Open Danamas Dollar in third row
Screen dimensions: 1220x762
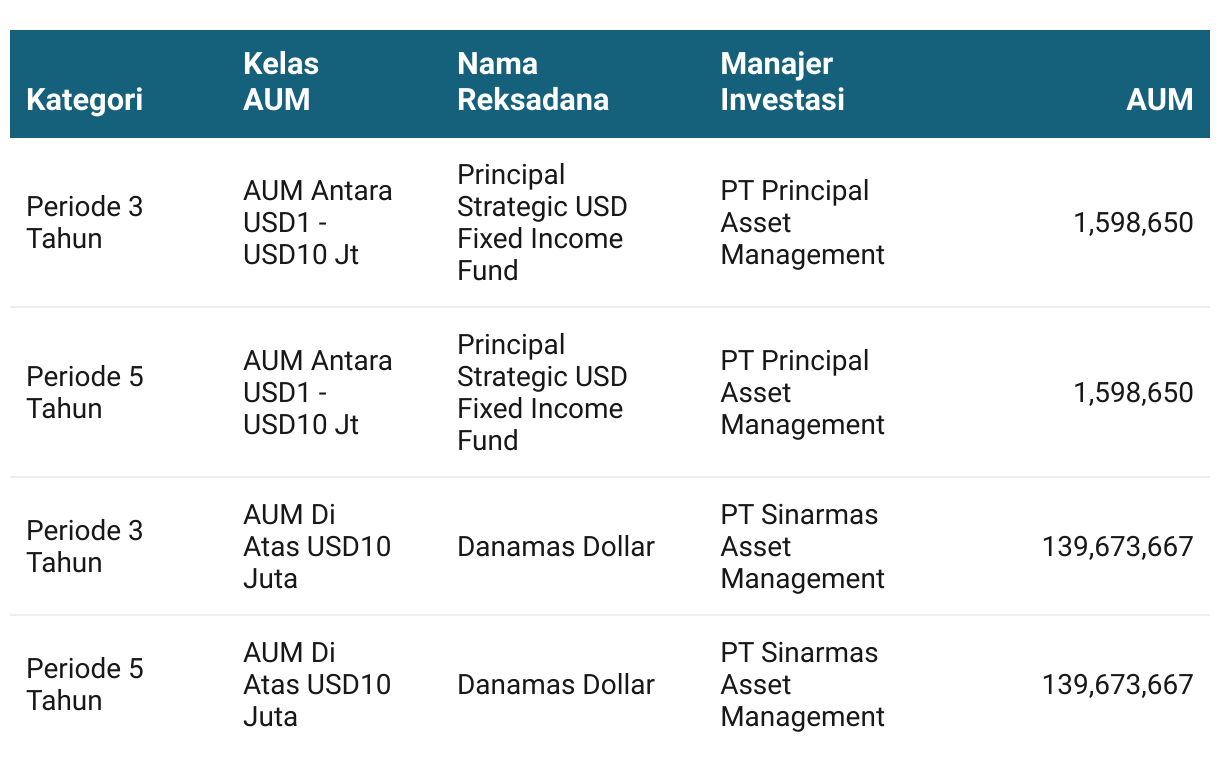556,546
